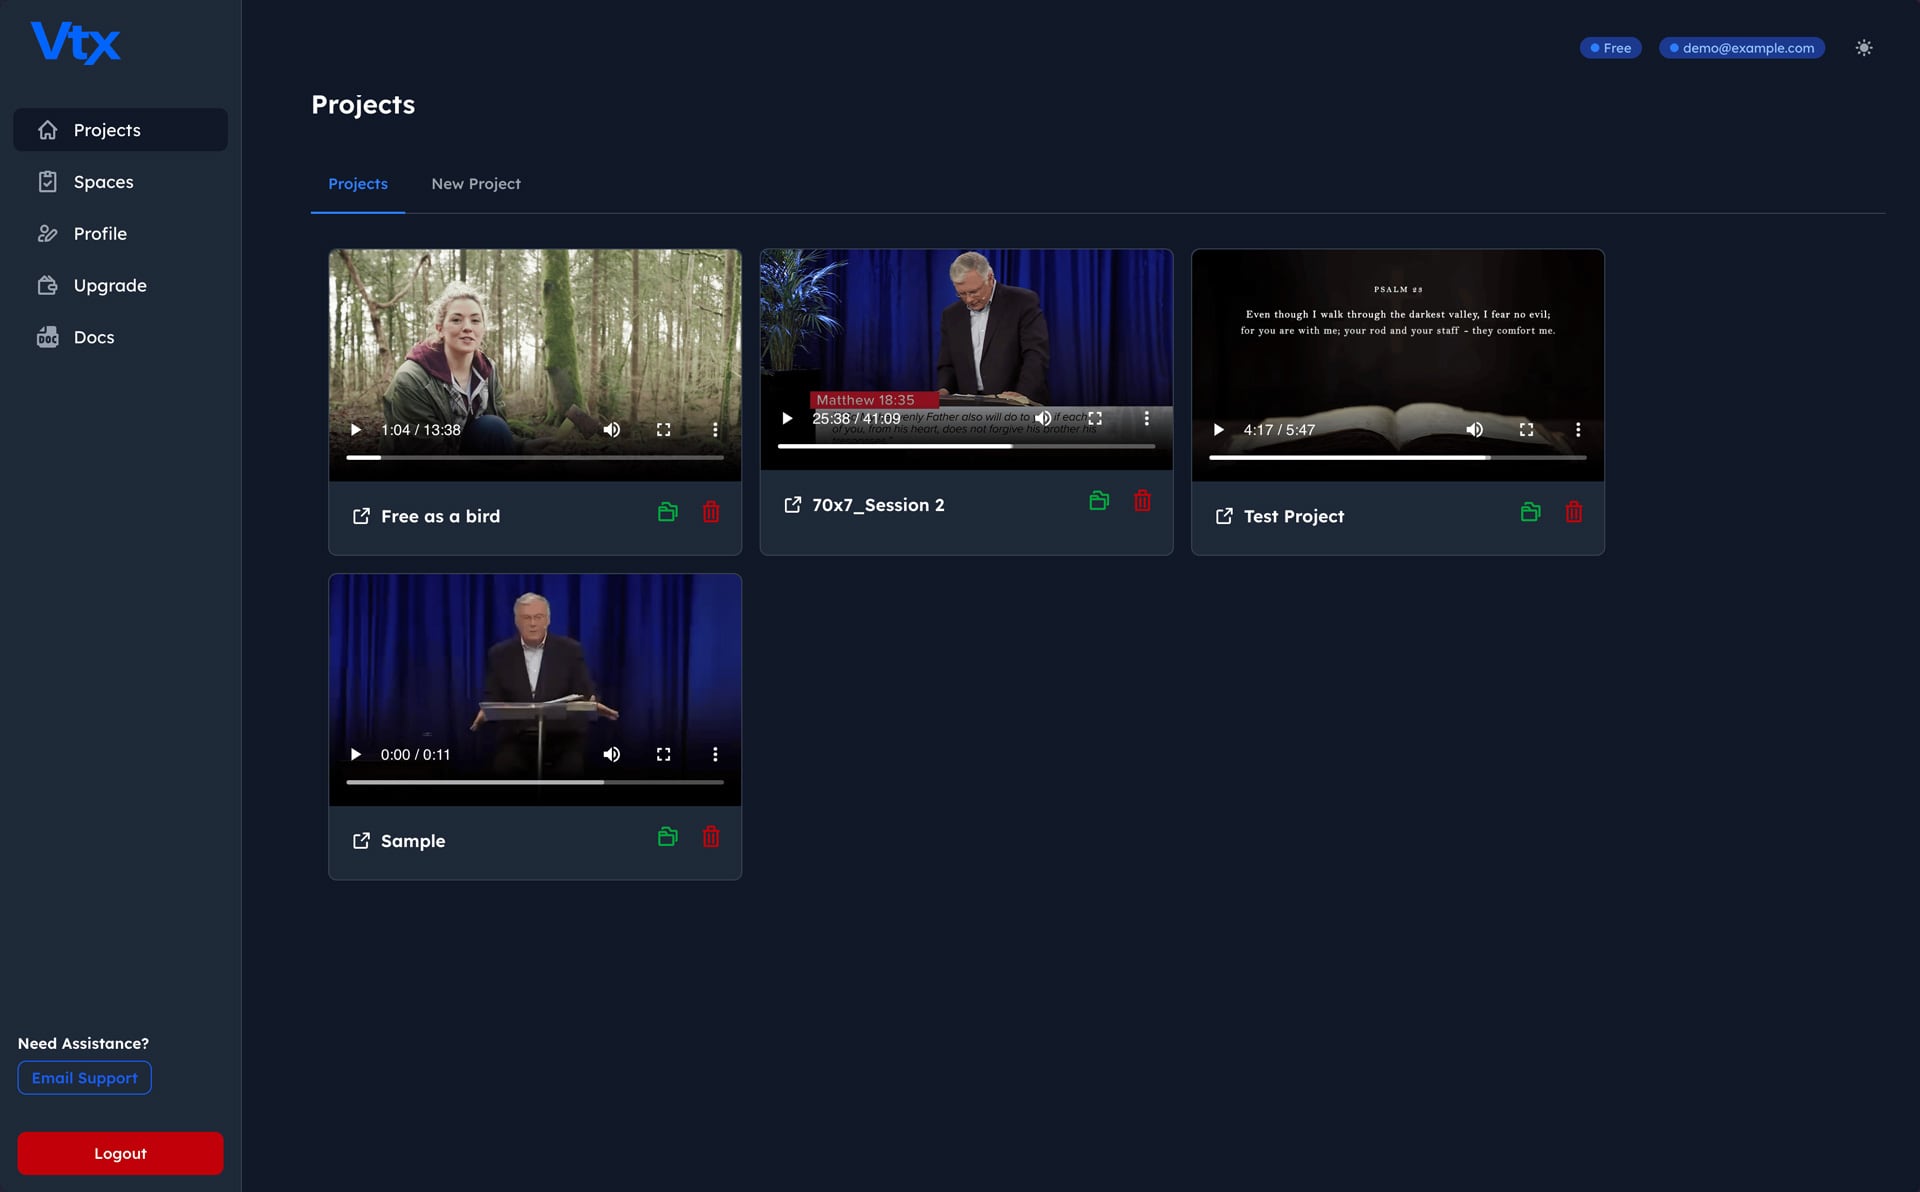
Task: Click the Email Support button
Action: [x=84, y=1078]
